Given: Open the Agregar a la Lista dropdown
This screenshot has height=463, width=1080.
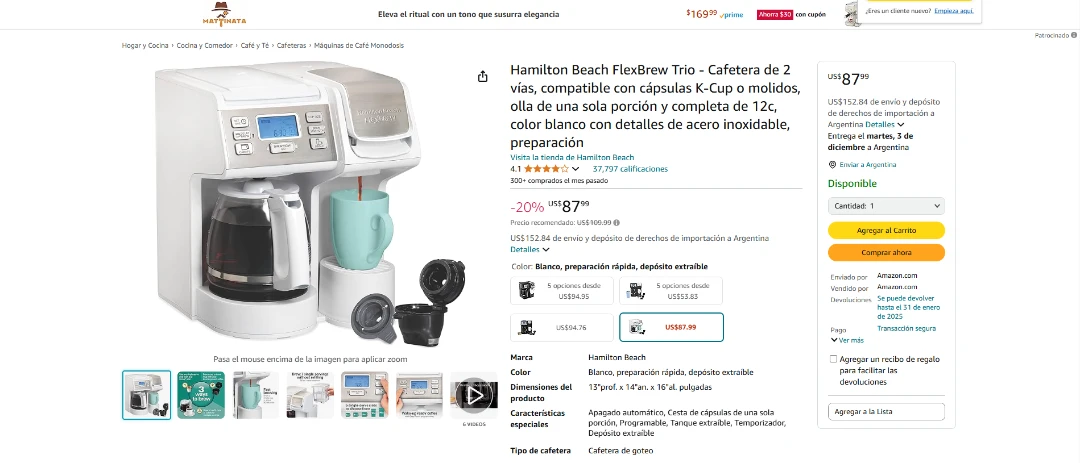Looking at the screenshot, I should click(886, 411).
